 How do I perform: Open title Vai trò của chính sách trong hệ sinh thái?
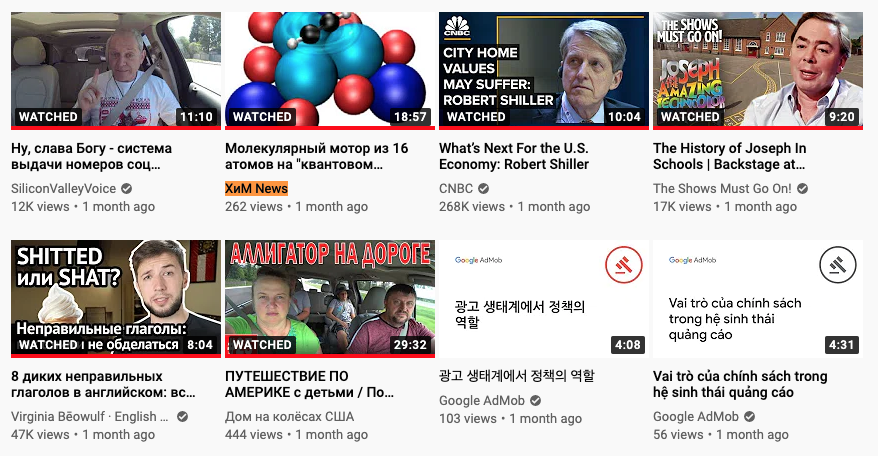click(740, 384)
